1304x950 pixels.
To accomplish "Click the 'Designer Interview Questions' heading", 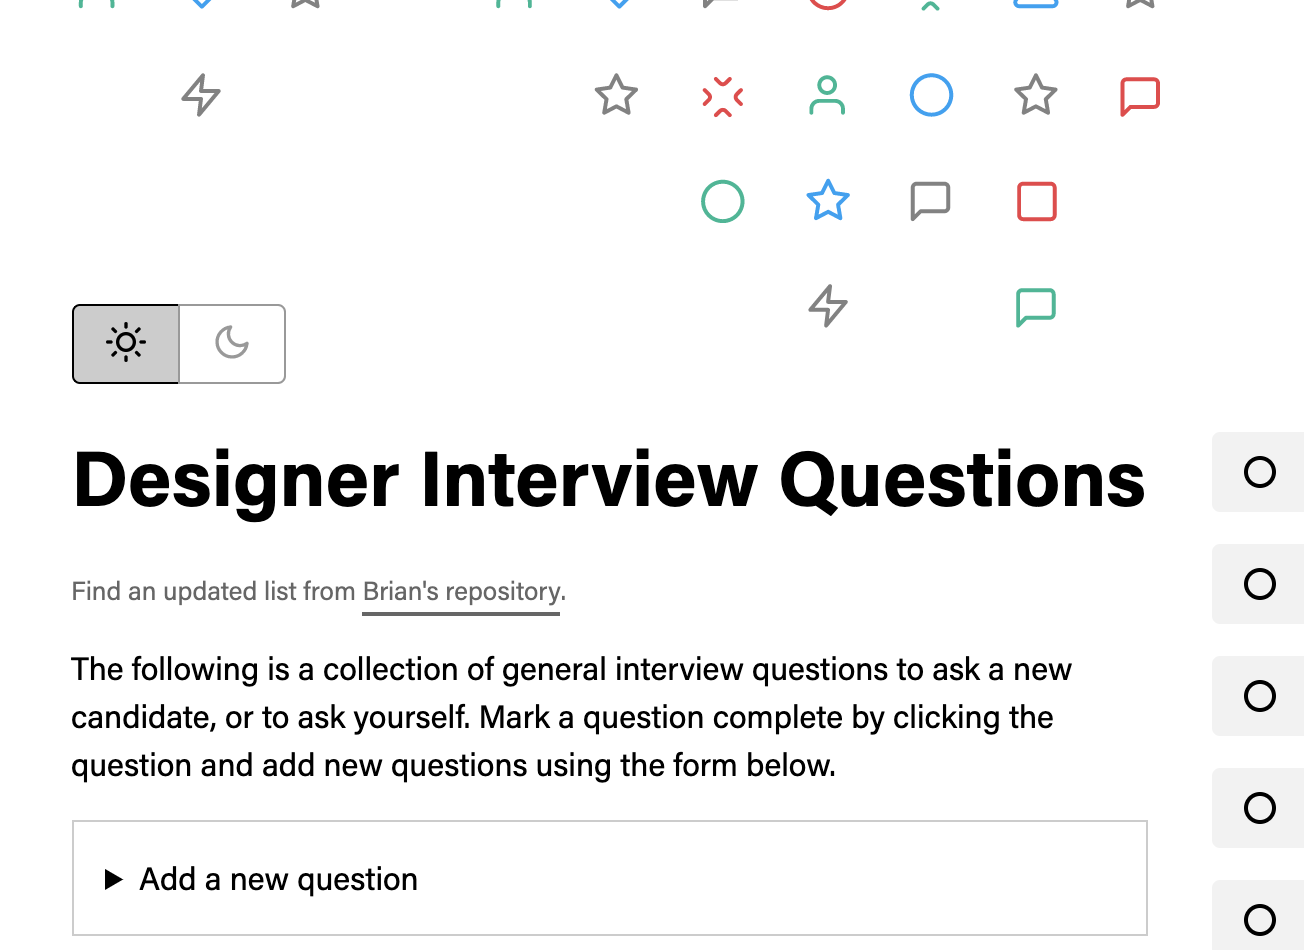I will (x=608, y=481).
